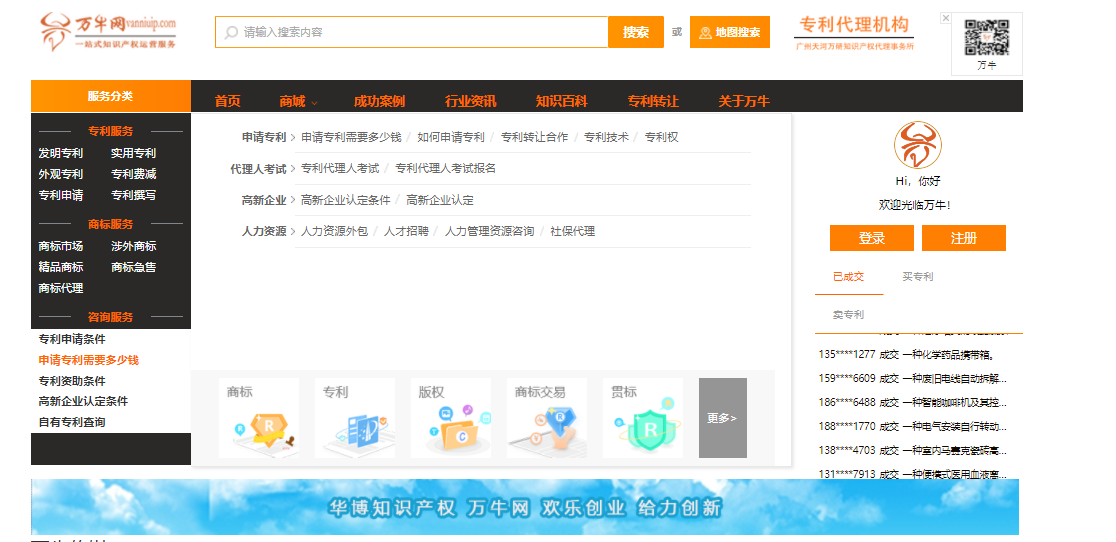The height and width of the screenshot is (542, 1116).
Task: Click the QR code image
Action: coord(986,38)
